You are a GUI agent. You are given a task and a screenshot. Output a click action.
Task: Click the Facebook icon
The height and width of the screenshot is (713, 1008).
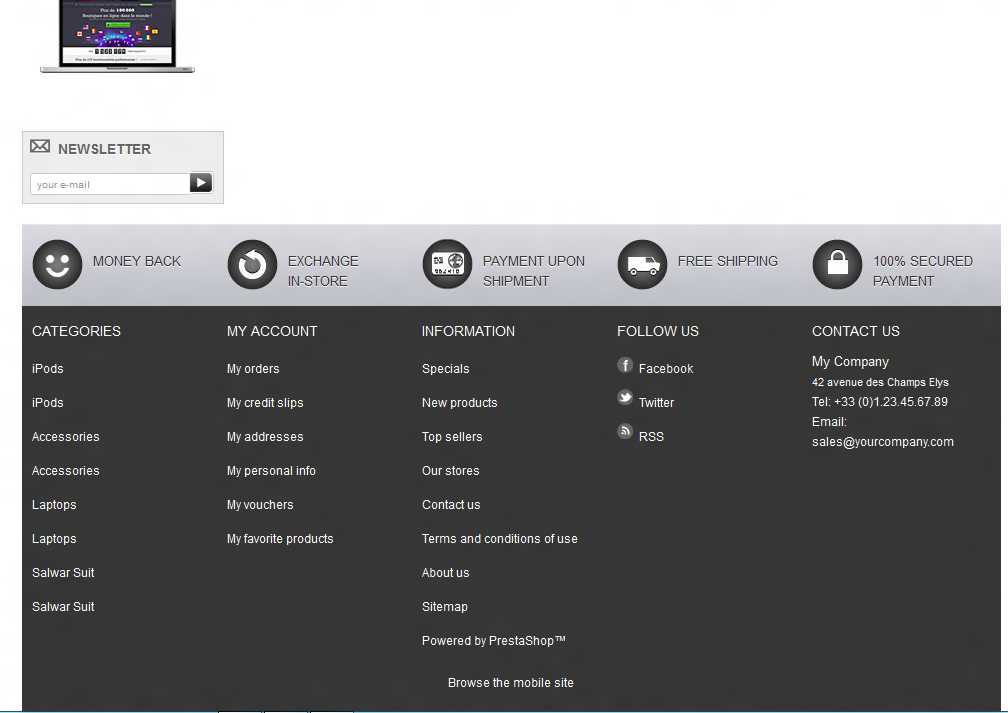625,366
